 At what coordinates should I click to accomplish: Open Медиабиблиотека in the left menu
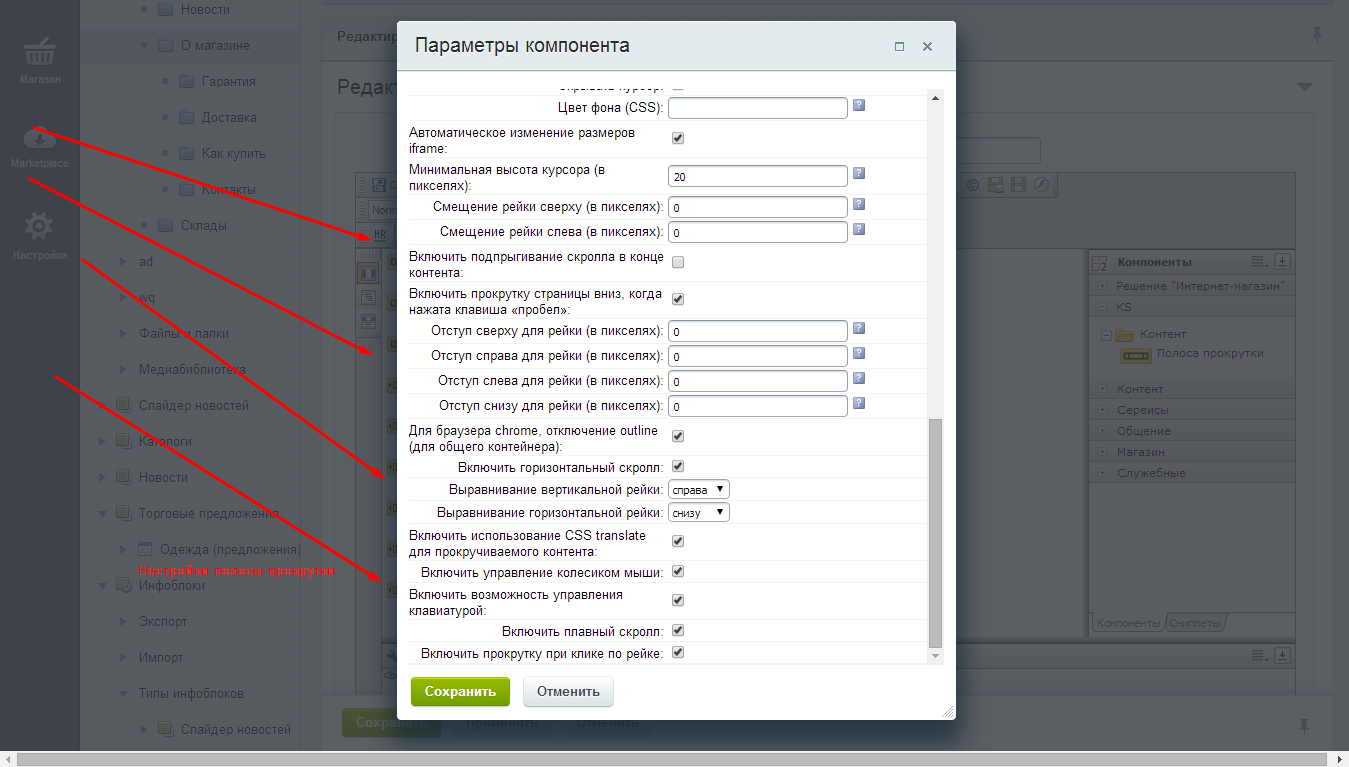[x=192, y=369]
